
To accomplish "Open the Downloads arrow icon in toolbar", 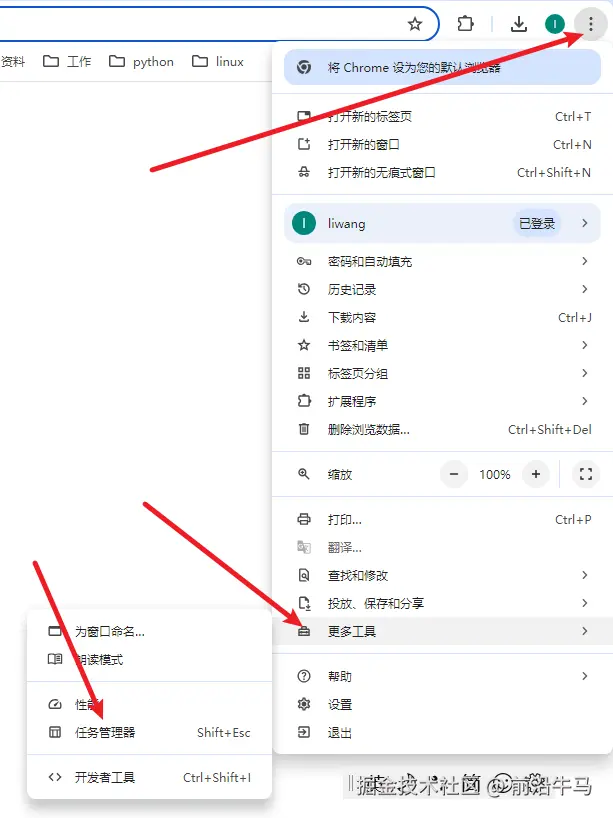I will coord(519,23).
